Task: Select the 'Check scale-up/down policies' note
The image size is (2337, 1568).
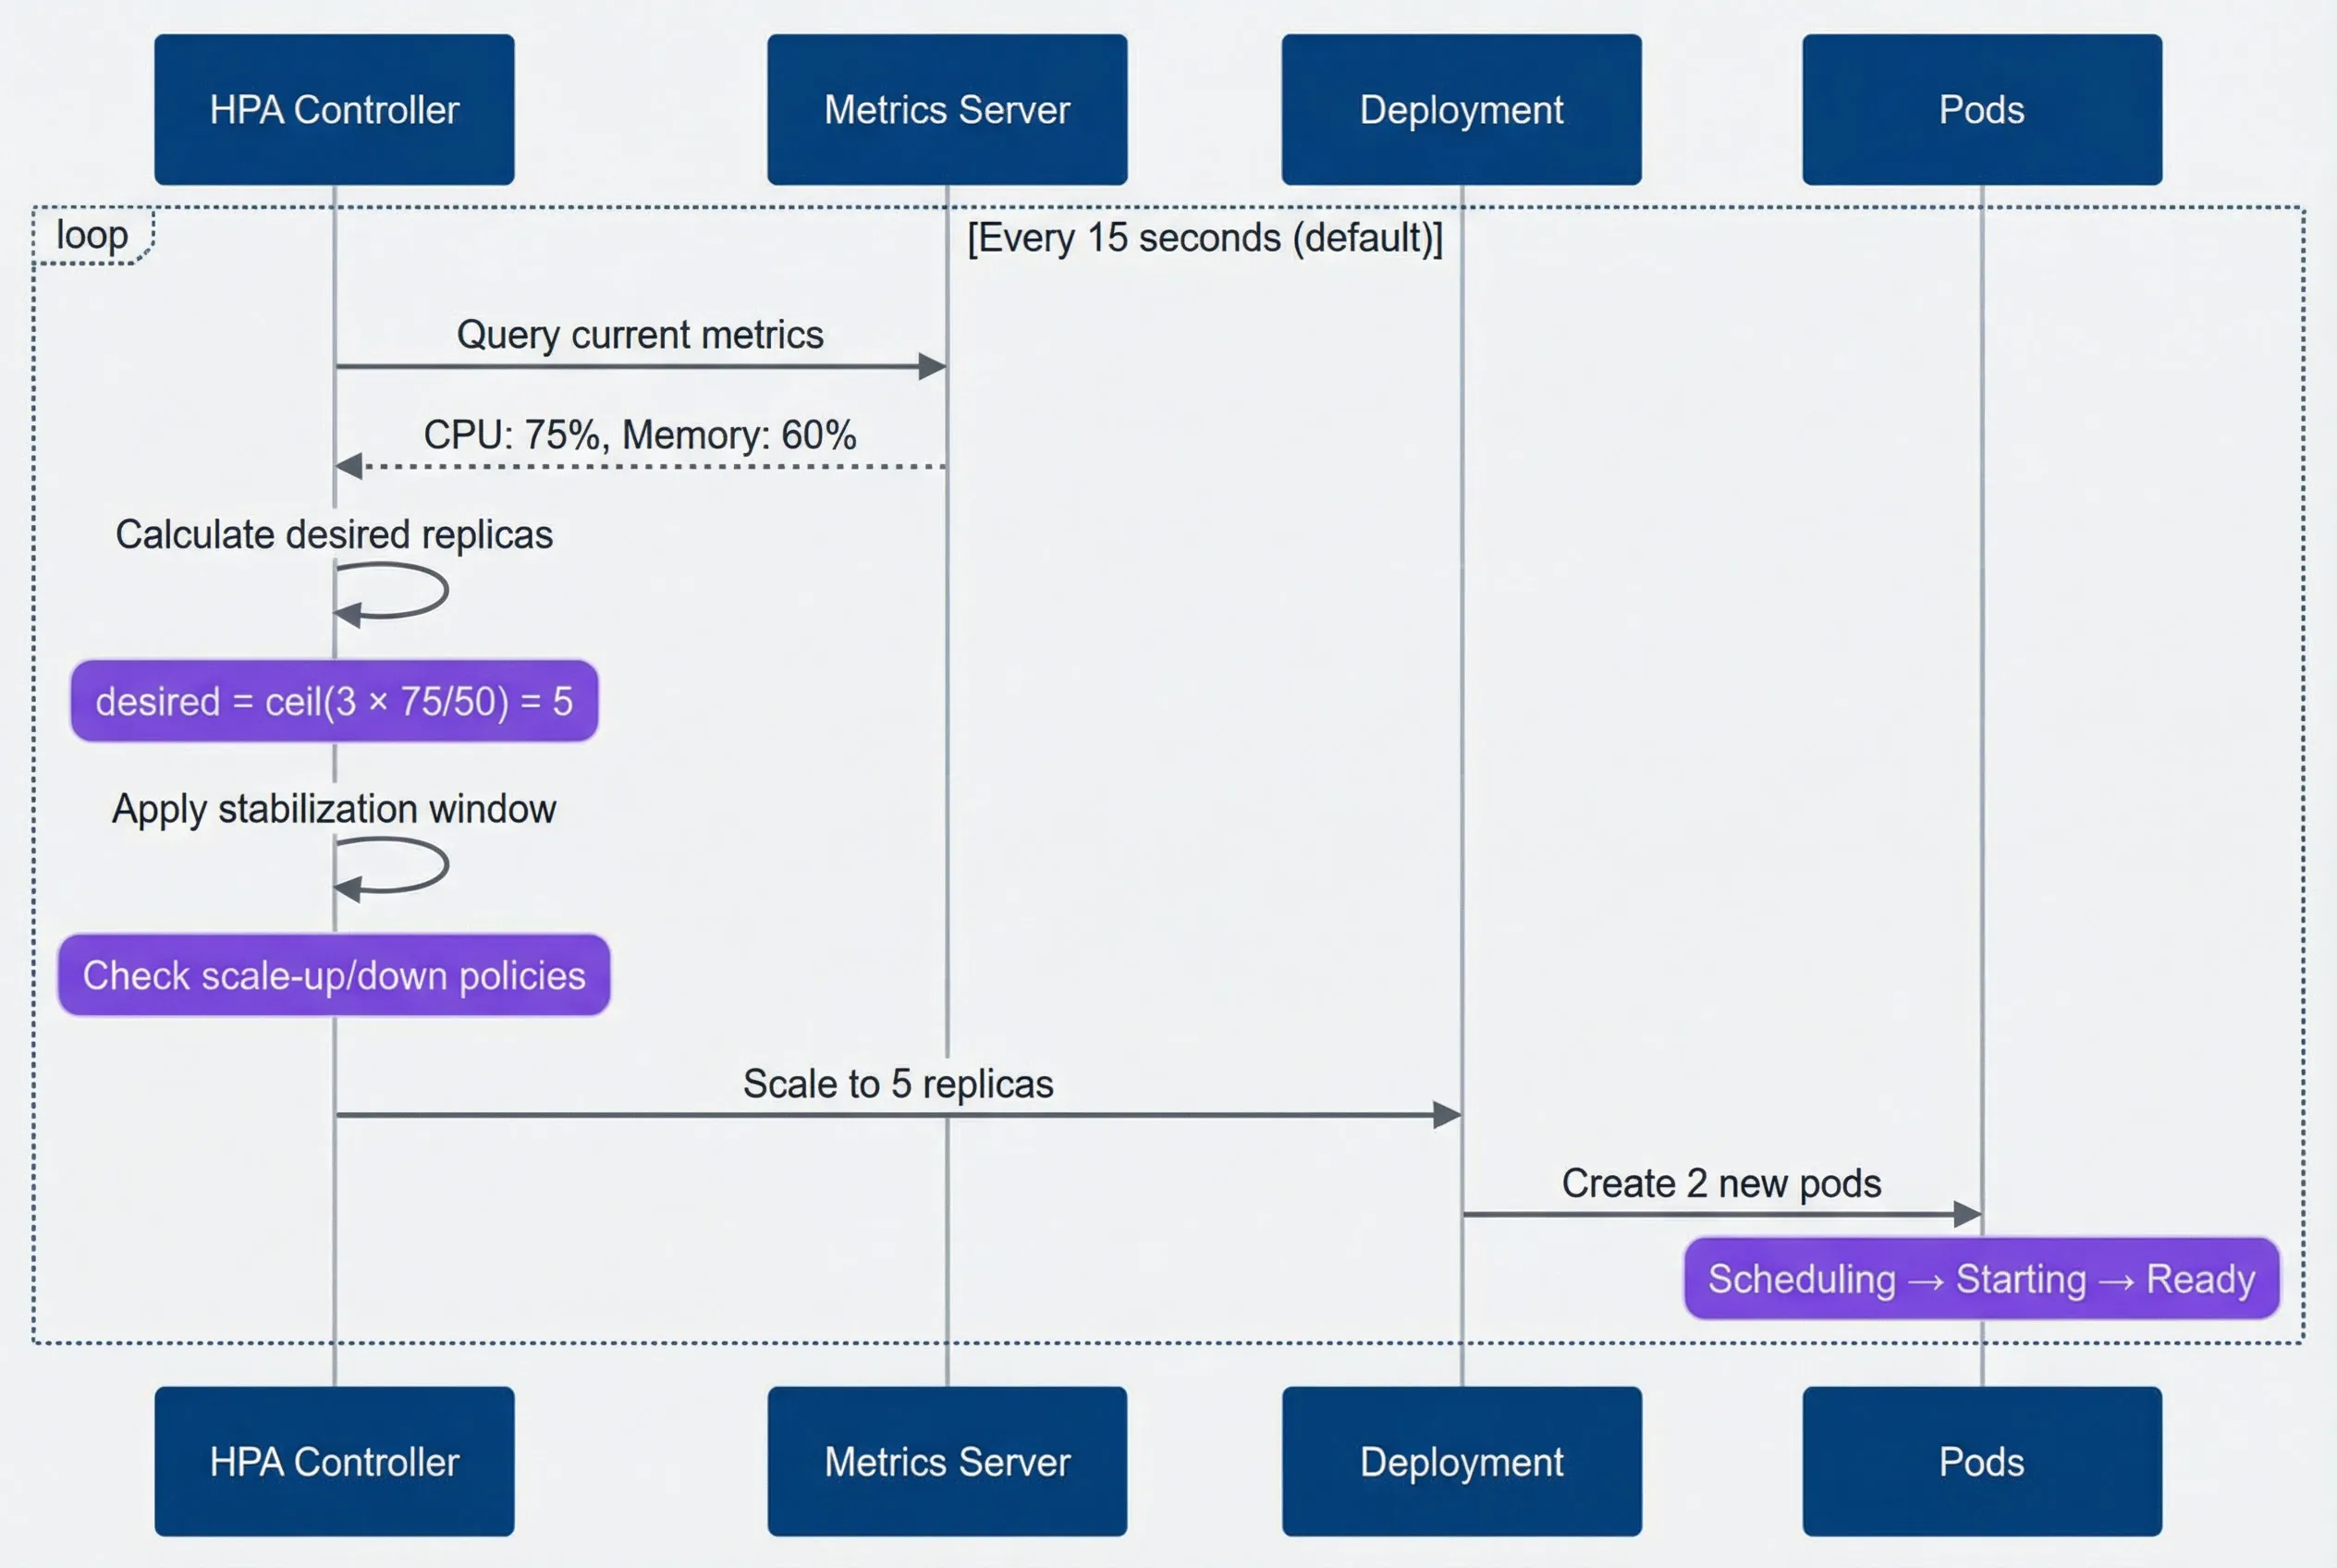Action: 334,975
